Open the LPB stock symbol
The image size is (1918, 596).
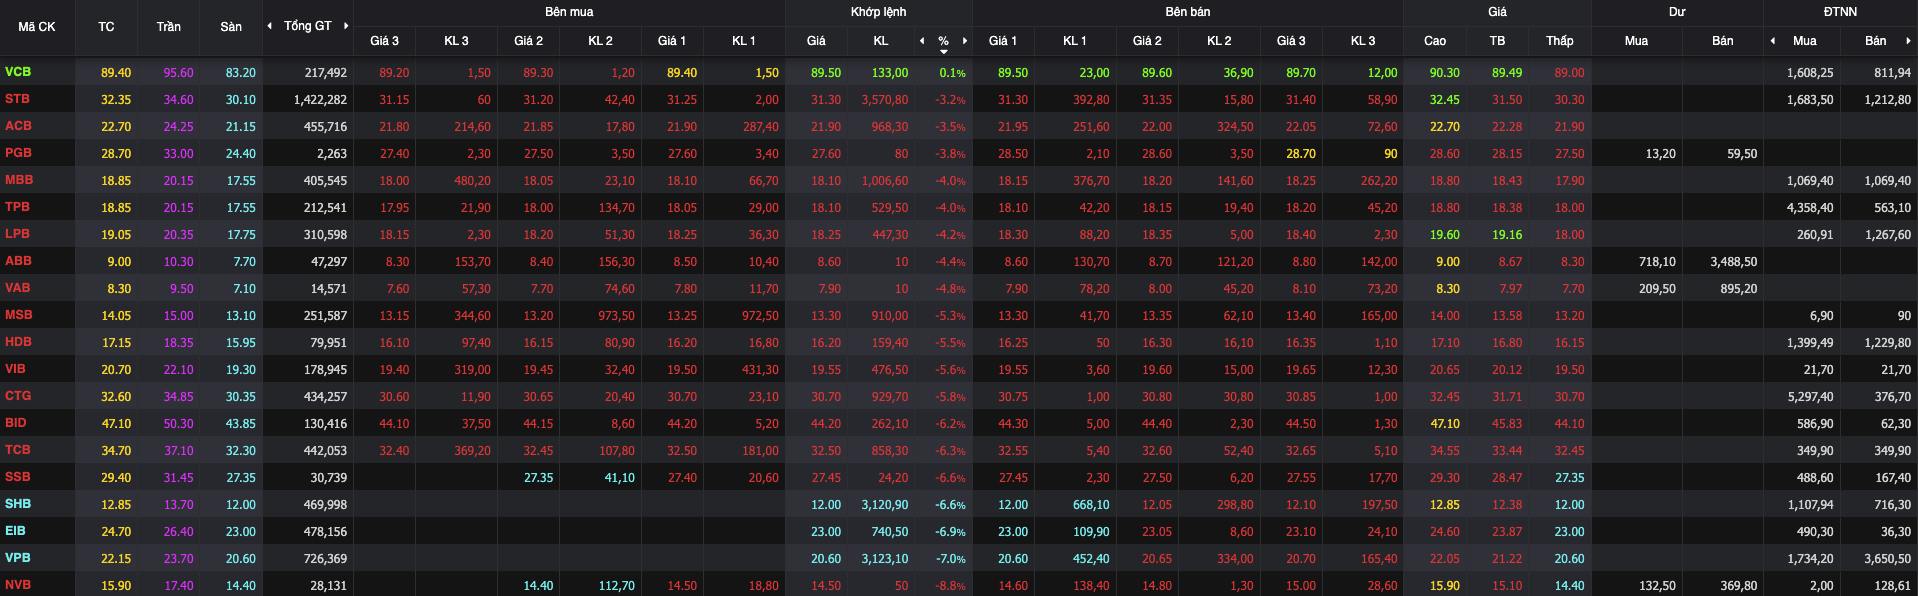tap(17, 234)
